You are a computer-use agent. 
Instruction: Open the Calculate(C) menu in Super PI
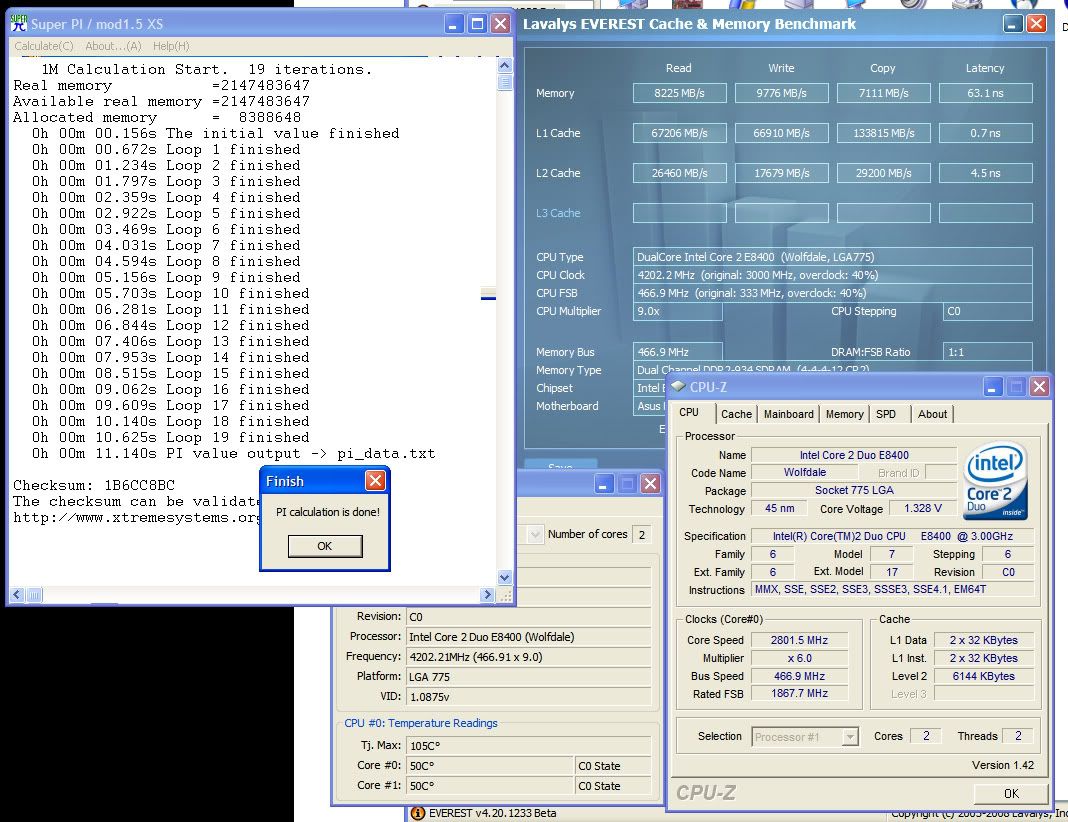pos(44,46)
